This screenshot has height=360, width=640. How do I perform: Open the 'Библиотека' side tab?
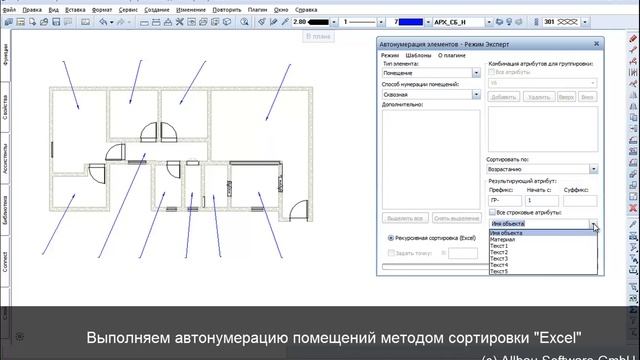click(5, 210)
